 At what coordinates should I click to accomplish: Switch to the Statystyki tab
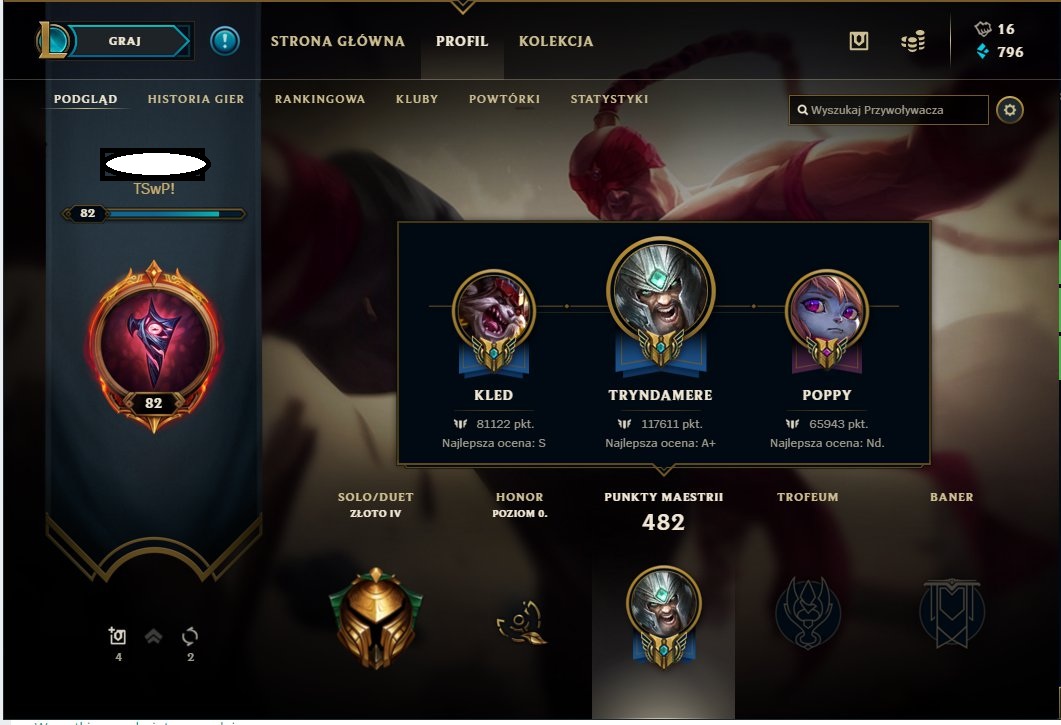click(x=609, y=99)
